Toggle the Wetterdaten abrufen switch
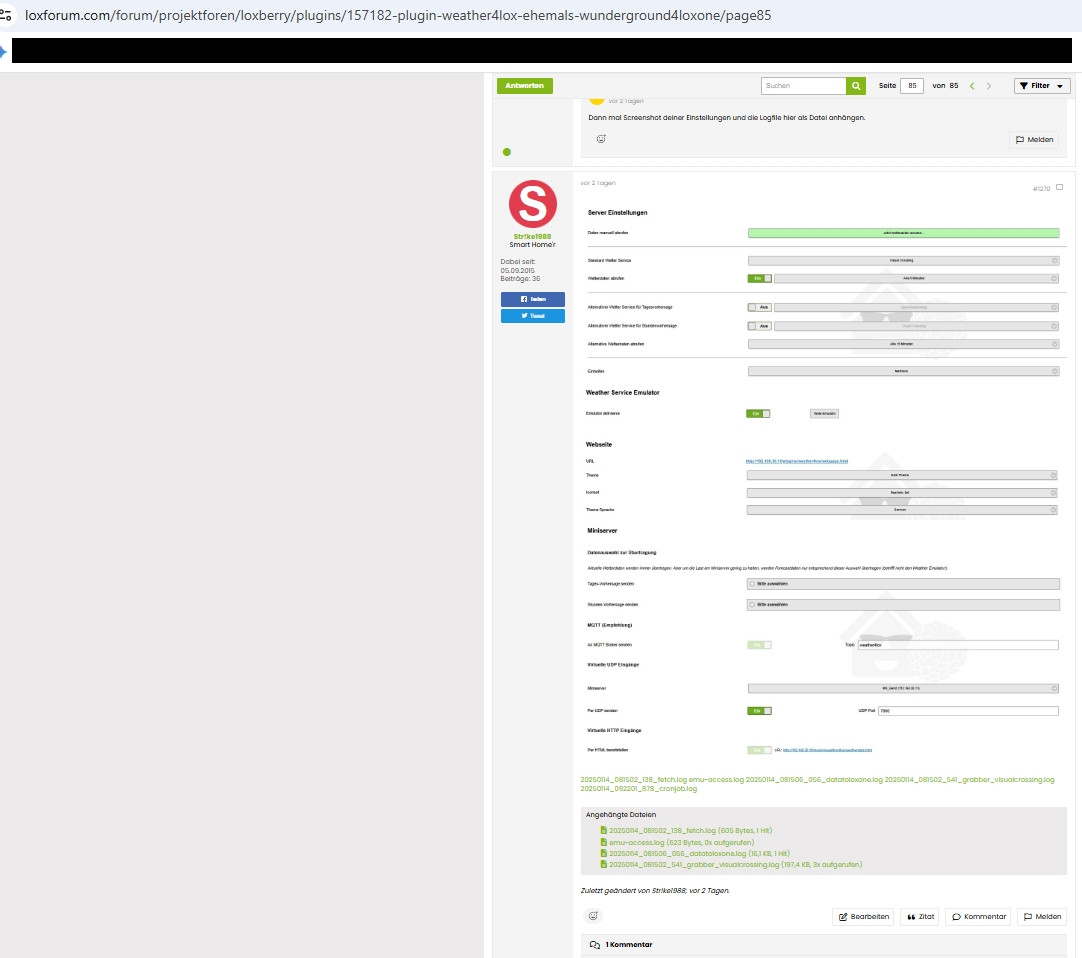Screen dimensions: 1082x958 click(x=759, y=278)
